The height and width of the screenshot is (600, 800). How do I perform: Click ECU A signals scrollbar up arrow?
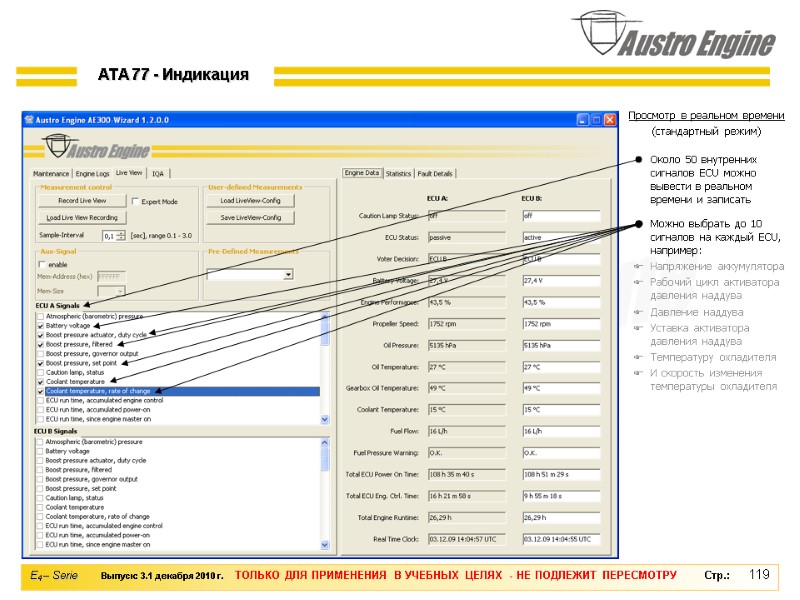pos(325,316)
